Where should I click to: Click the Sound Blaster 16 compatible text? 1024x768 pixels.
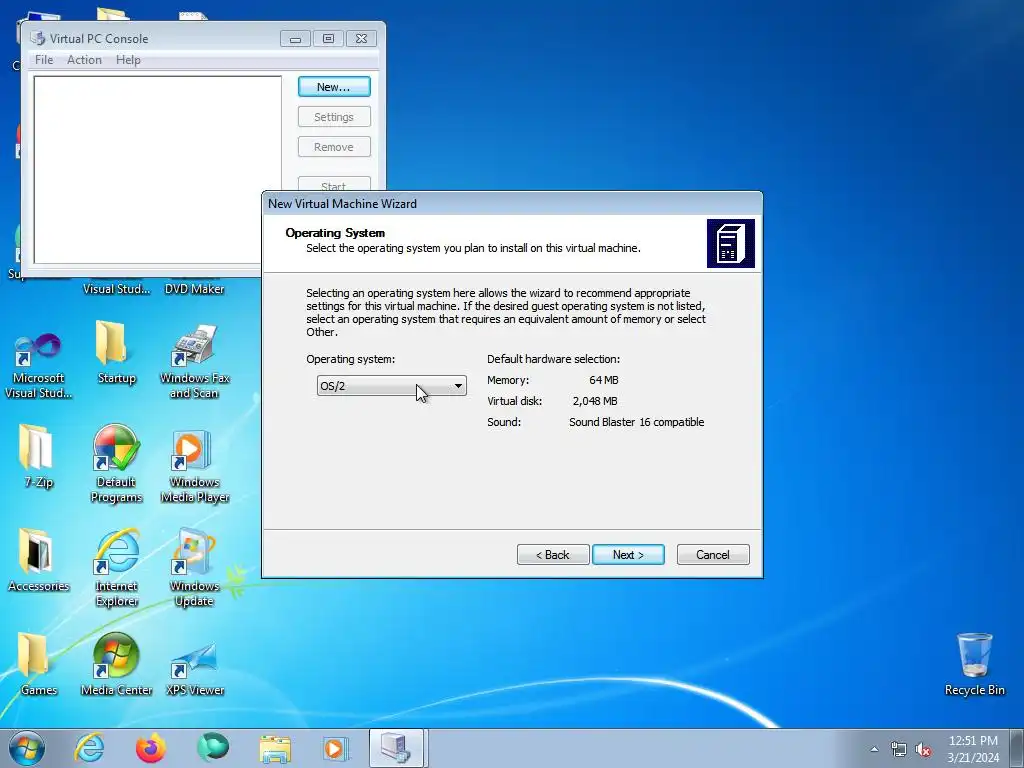click(x=636, y=422)
